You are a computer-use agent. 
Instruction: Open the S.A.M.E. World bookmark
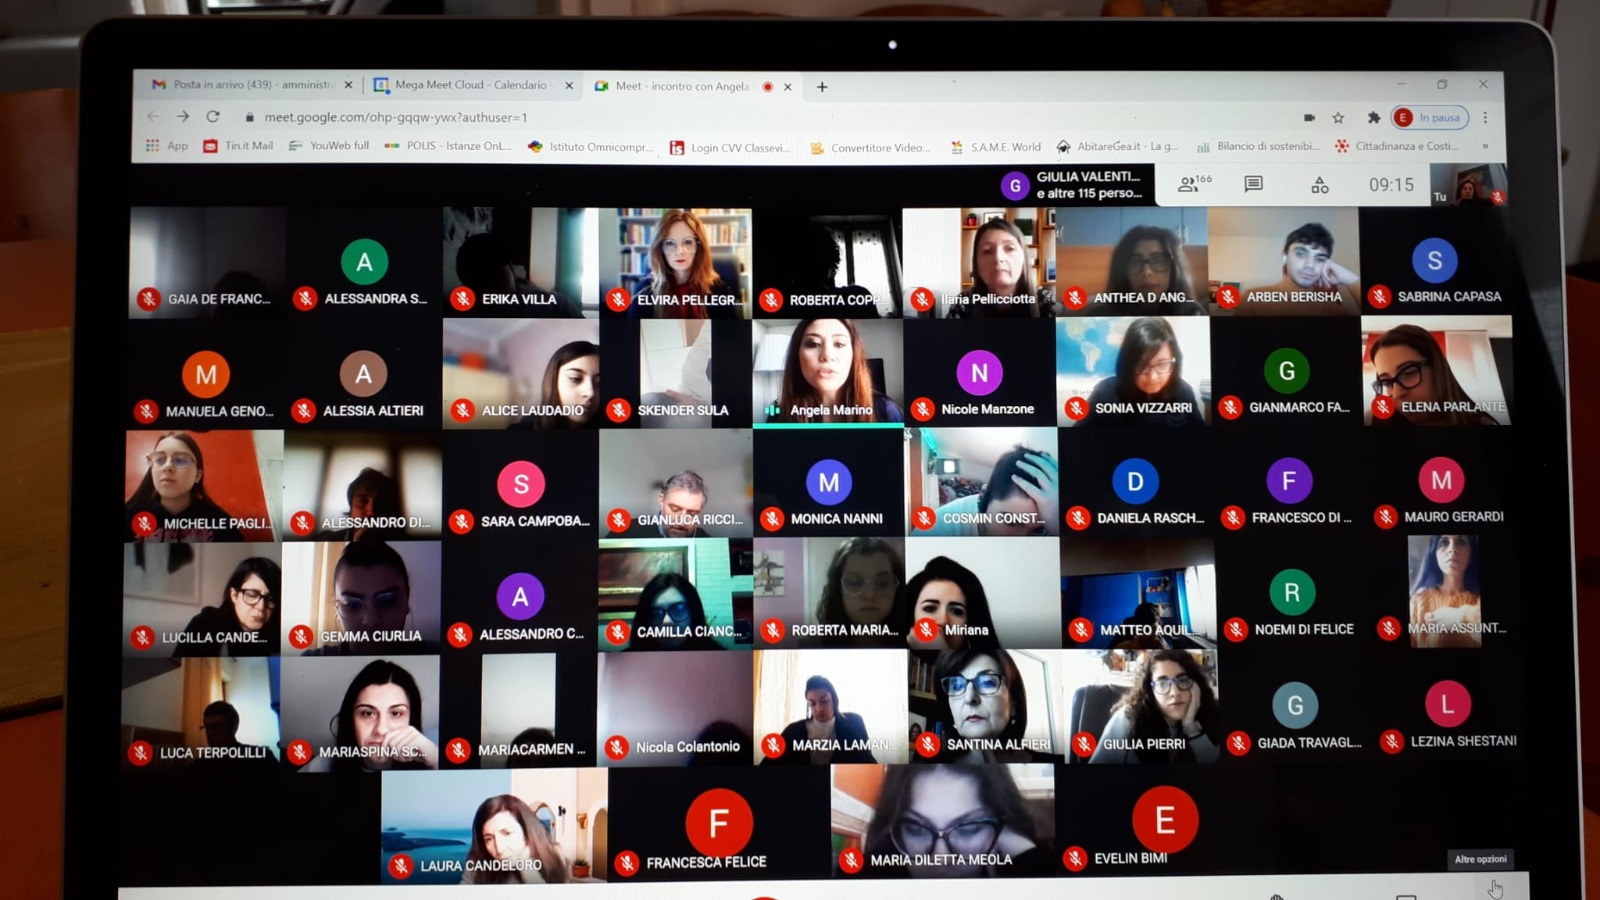tap(996, 147)
